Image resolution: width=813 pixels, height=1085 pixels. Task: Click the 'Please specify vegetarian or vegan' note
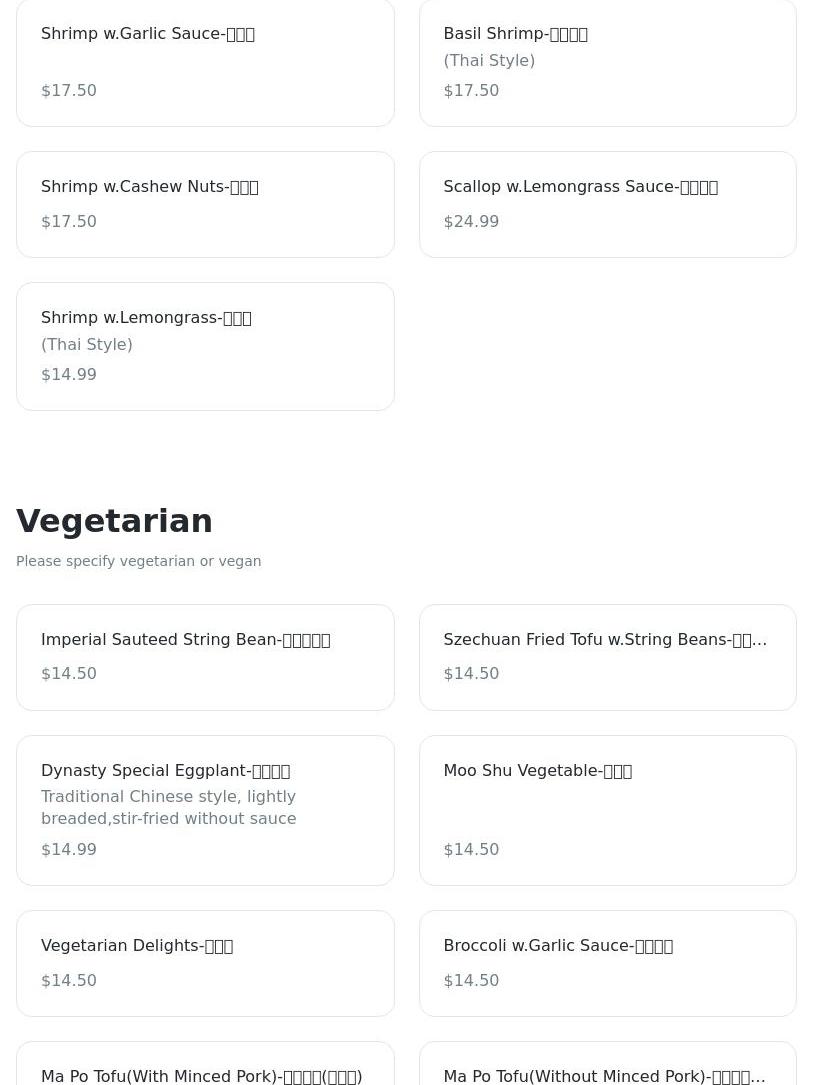(138, 561)
